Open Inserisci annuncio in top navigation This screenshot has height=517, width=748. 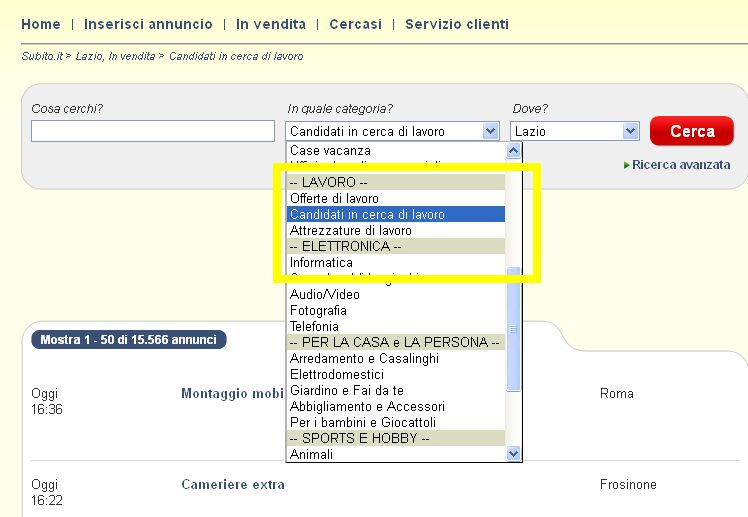point(148,24)
